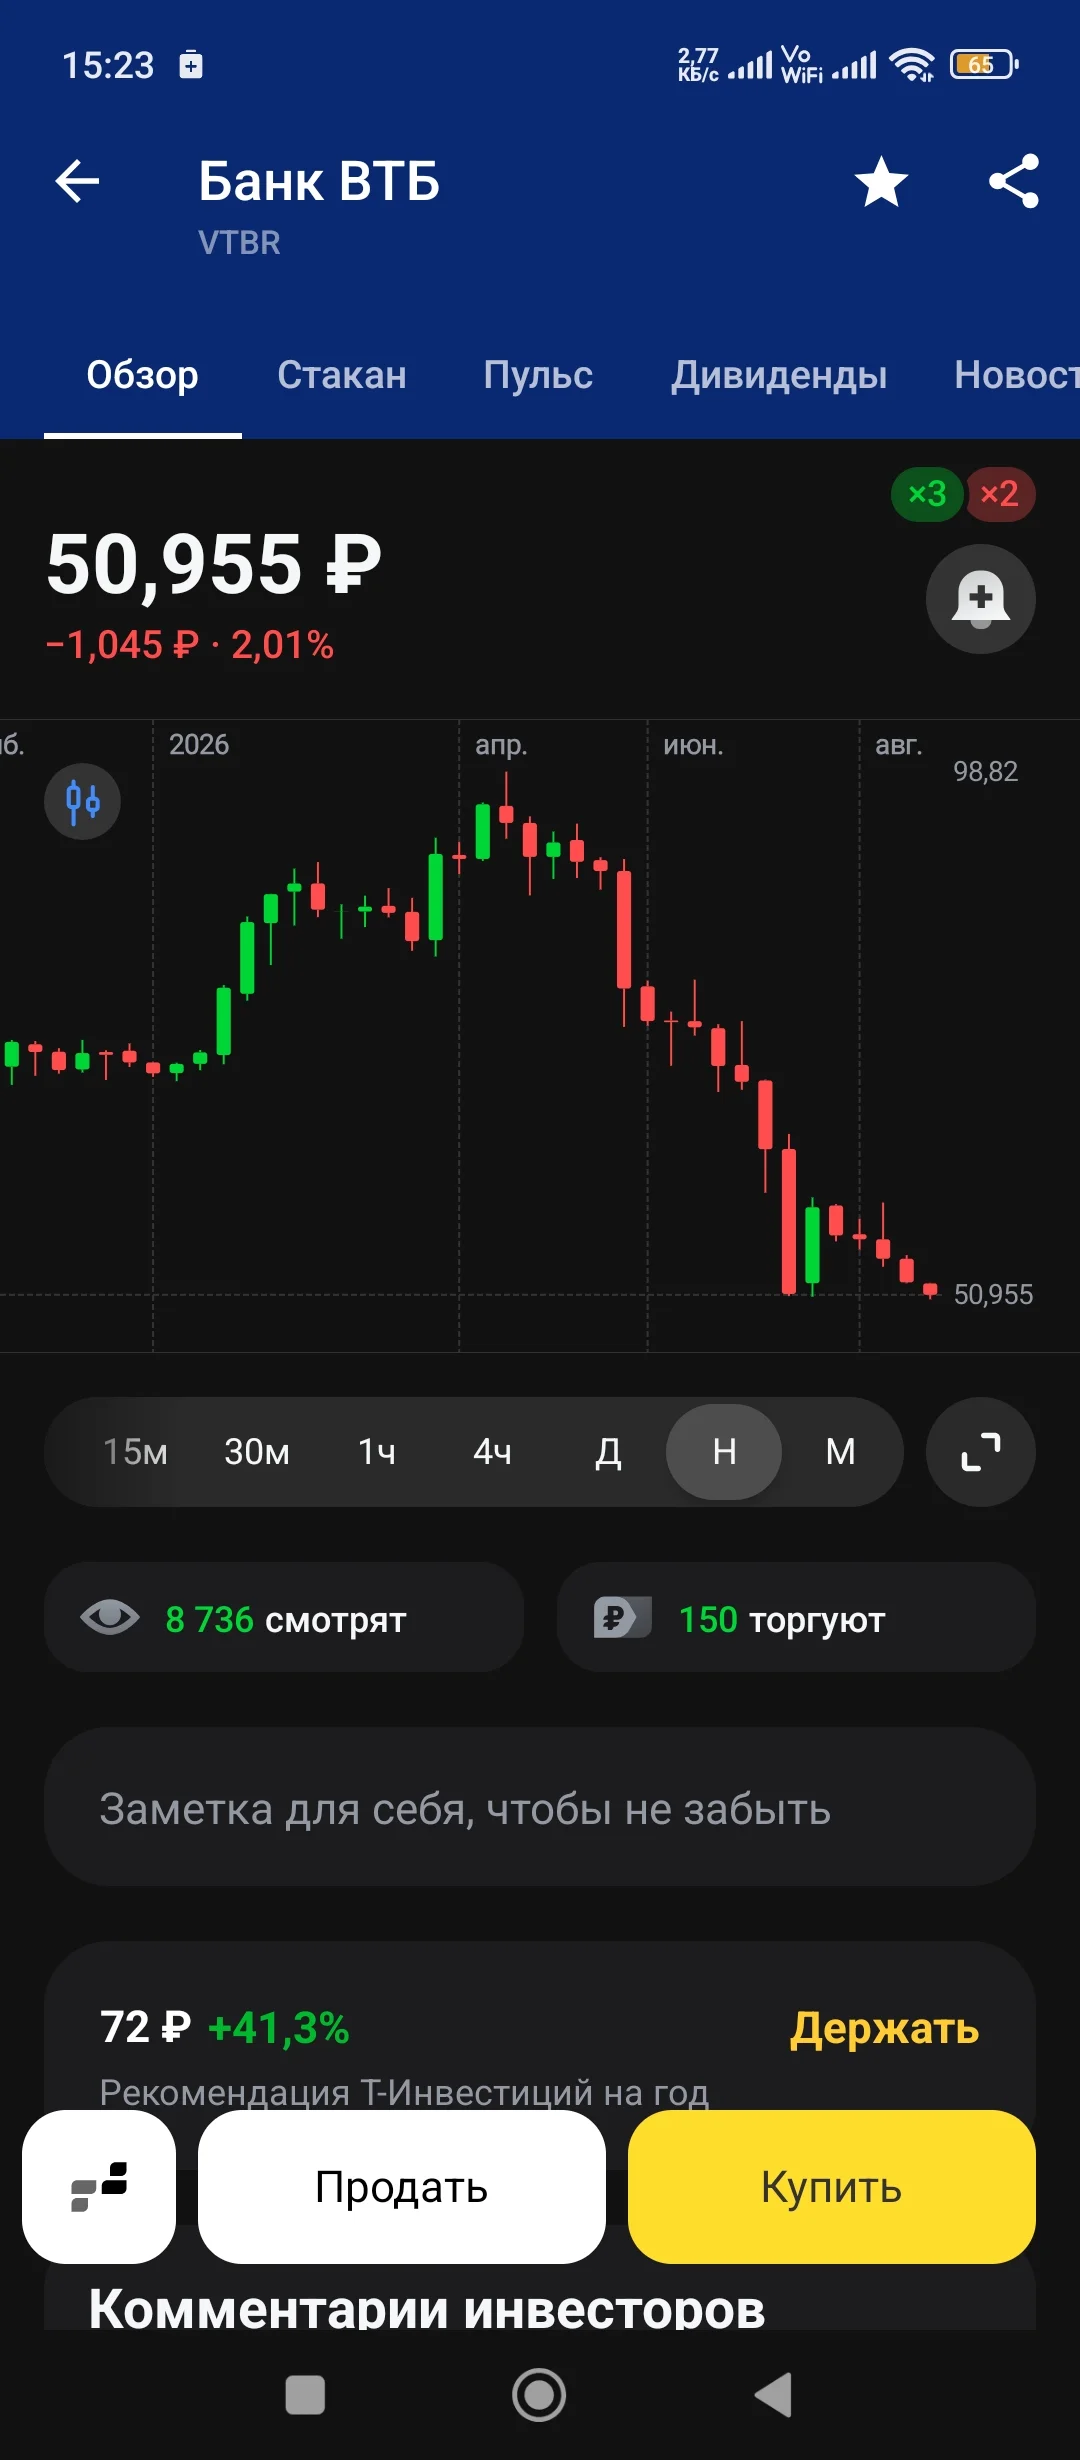Screen dimensions: 1080x2460
Task: Open the Дивиденды tab
Action: pos(779,375)
